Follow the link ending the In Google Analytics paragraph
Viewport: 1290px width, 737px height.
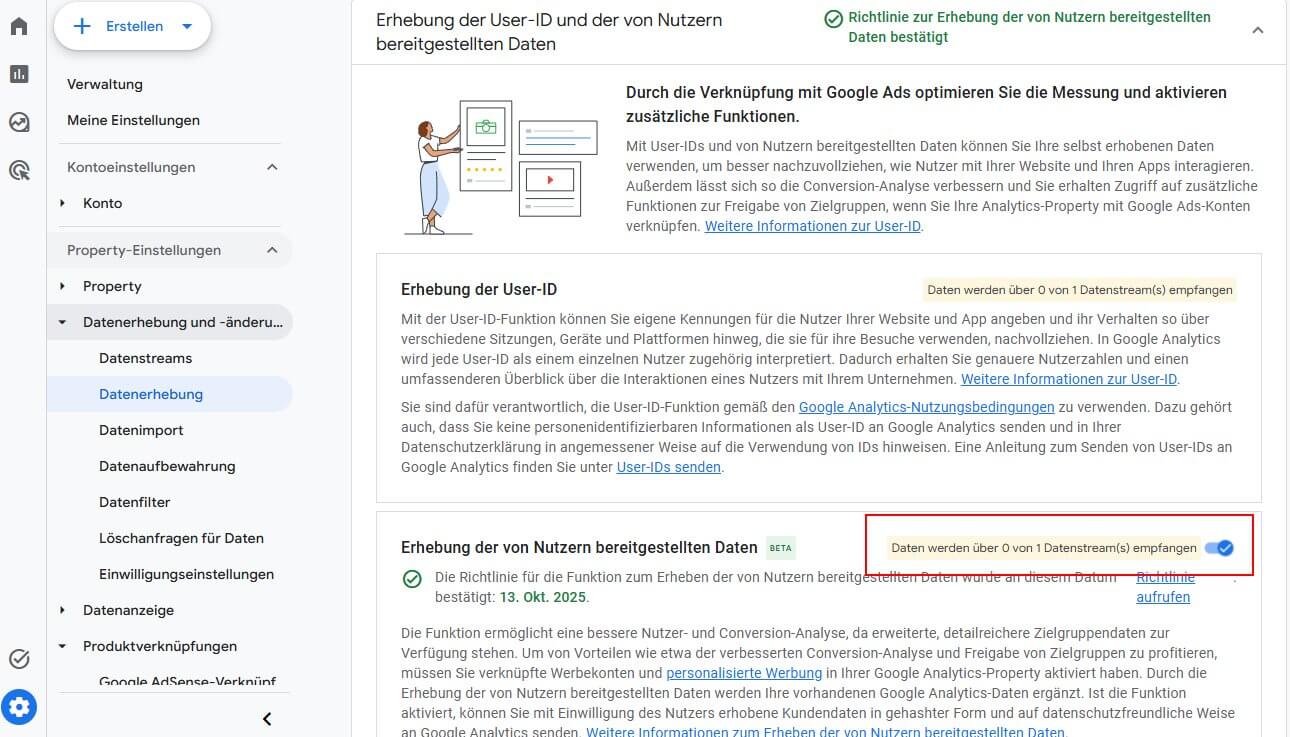pos(1069,379)
